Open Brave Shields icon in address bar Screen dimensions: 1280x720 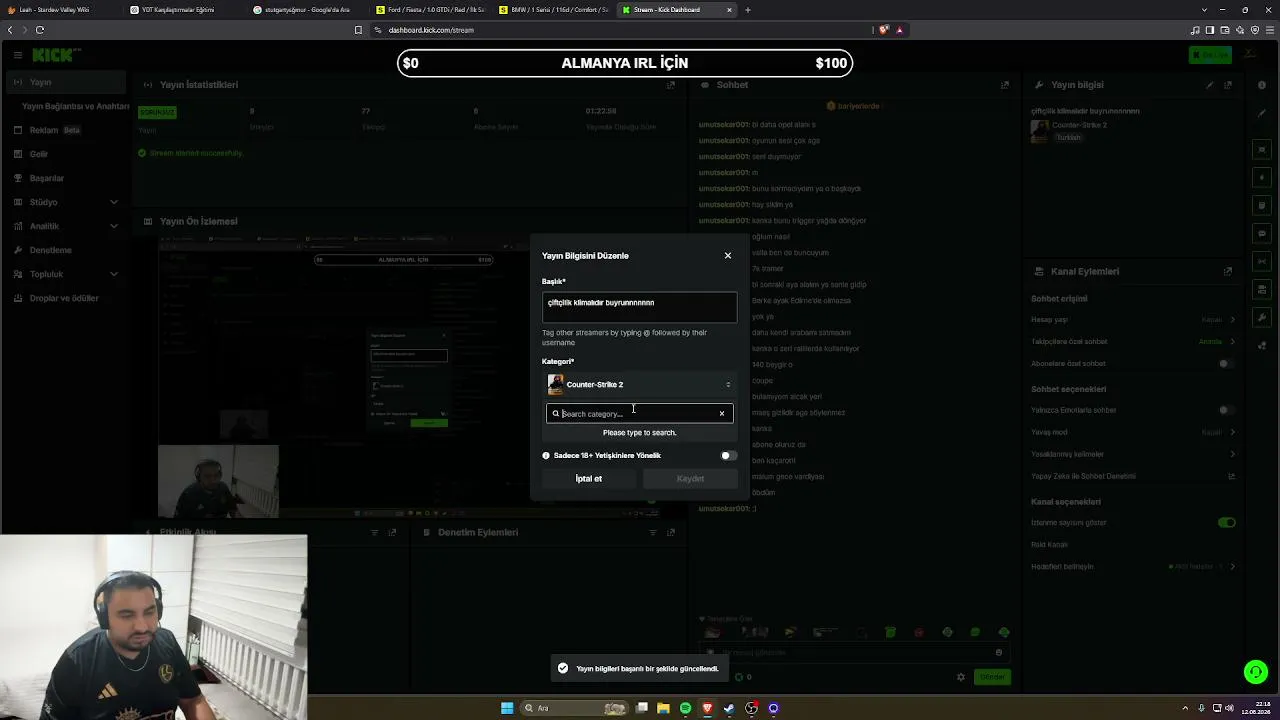pos(884,30)
